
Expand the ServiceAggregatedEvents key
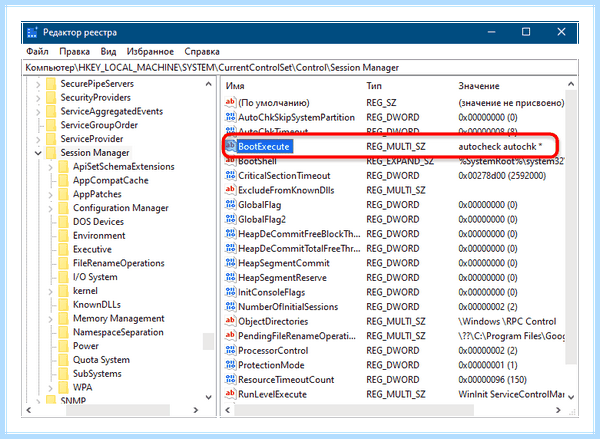[38, 112]
